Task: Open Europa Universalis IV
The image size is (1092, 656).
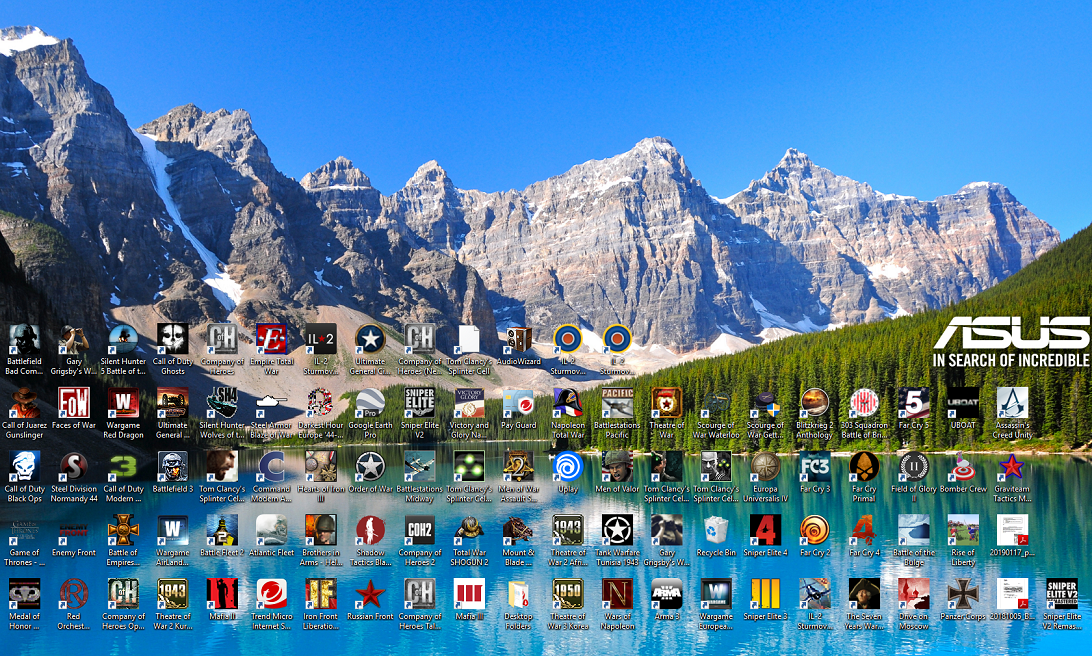Action: pyautogui.click(x=765, y=467)
